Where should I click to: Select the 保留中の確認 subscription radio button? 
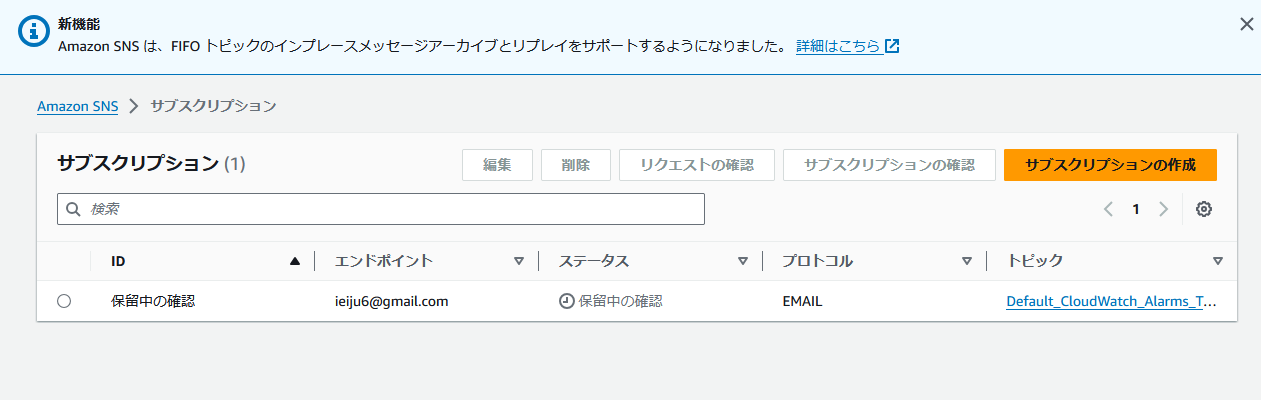point(64,301)
